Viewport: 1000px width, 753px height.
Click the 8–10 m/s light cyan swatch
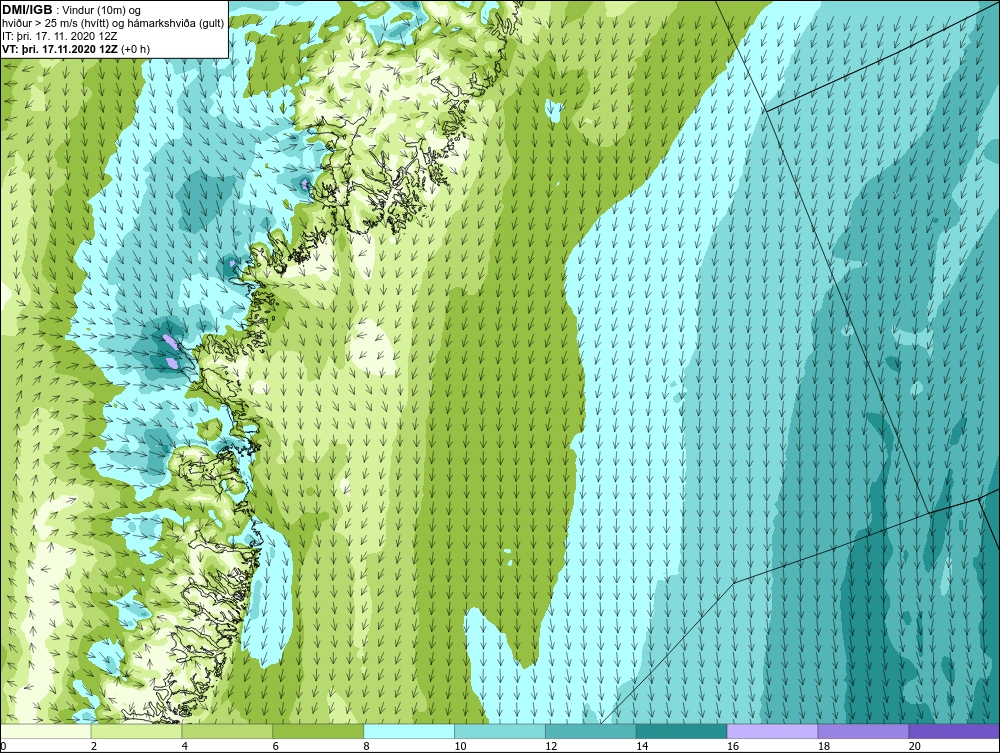pos(409,731)
